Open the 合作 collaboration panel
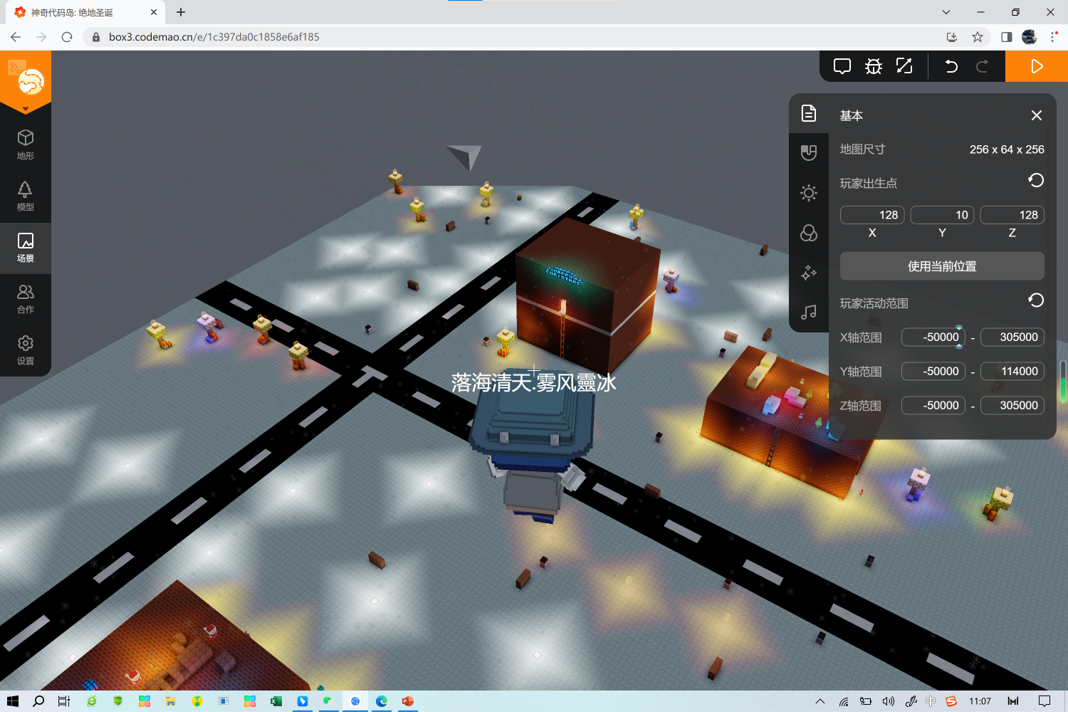Image resolution: width=1068 pixels, height=712 pixels. [25, 299]
